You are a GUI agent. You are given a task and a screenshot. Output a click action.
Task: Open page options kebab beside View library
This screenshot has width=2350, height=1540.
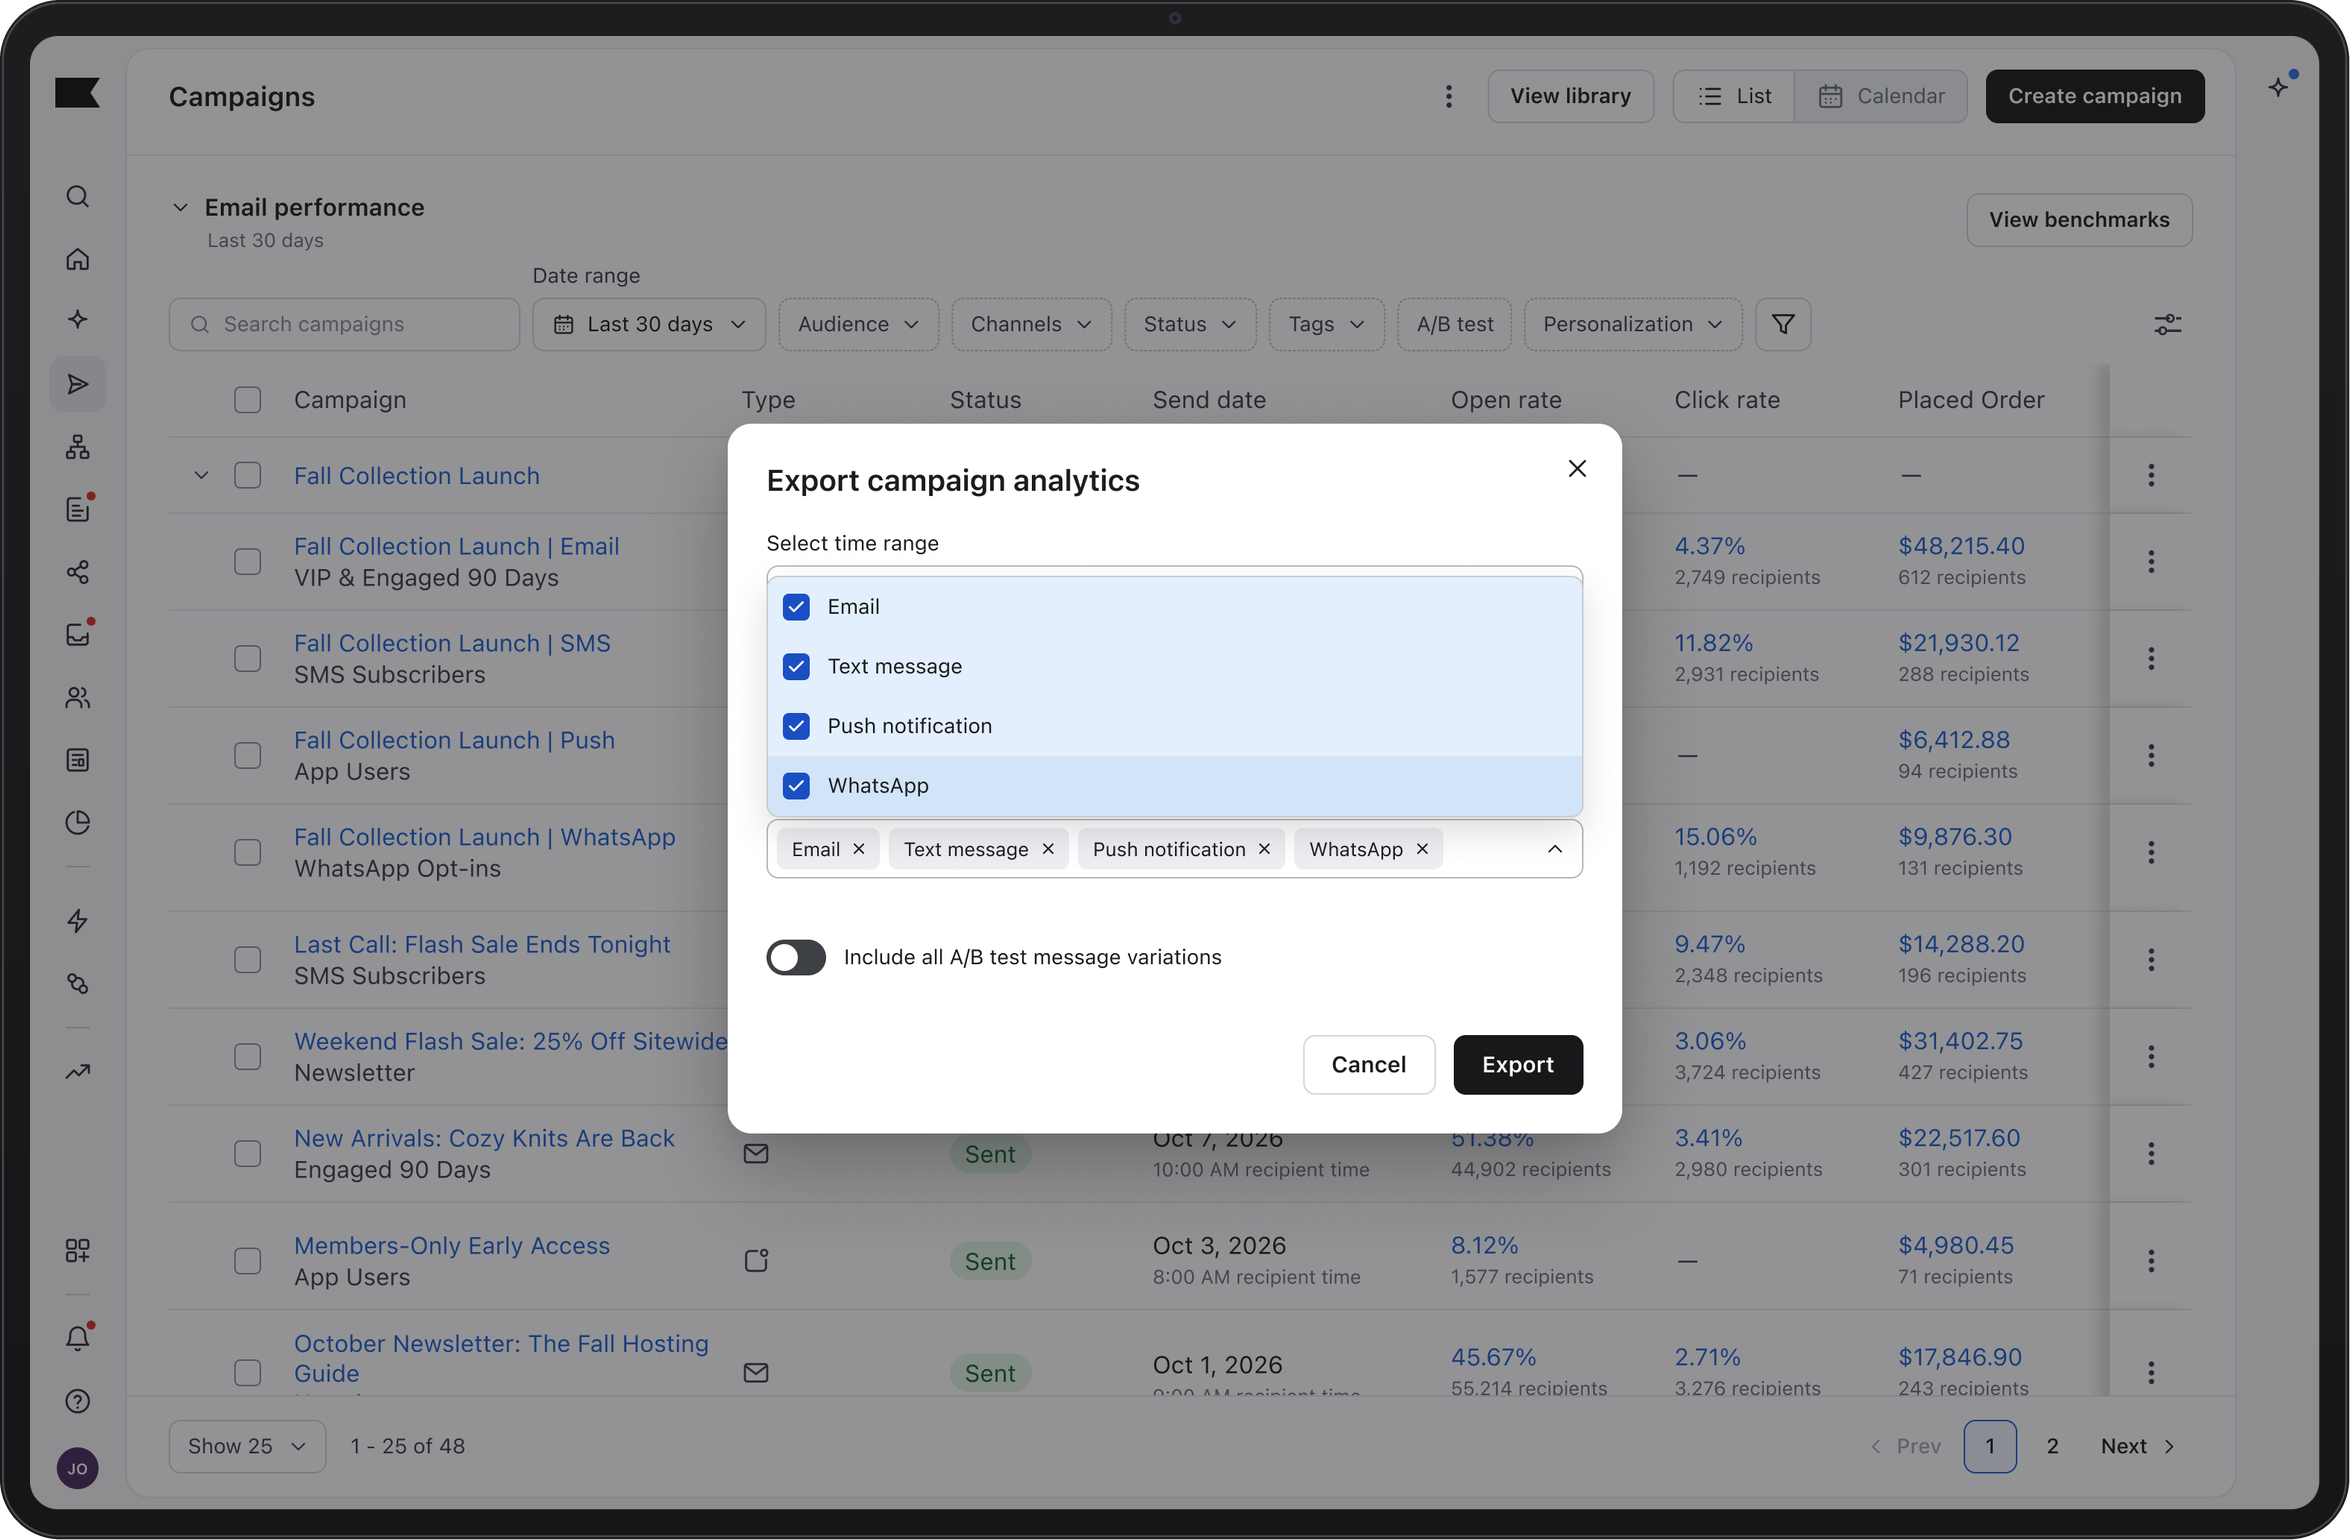(1448, 96)
